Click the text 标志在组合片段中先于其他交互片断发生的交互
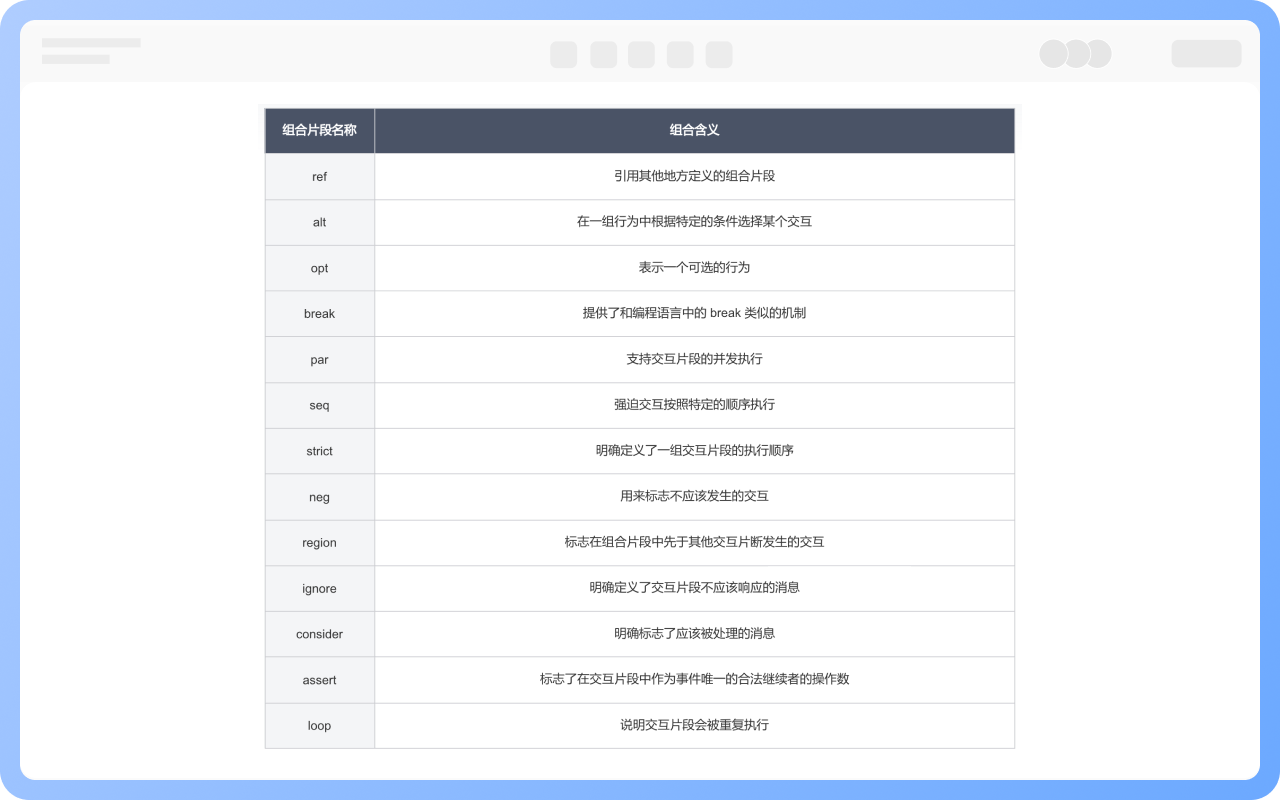The height and width of the screenshot is (800, 1280). [x=694, y=543]
